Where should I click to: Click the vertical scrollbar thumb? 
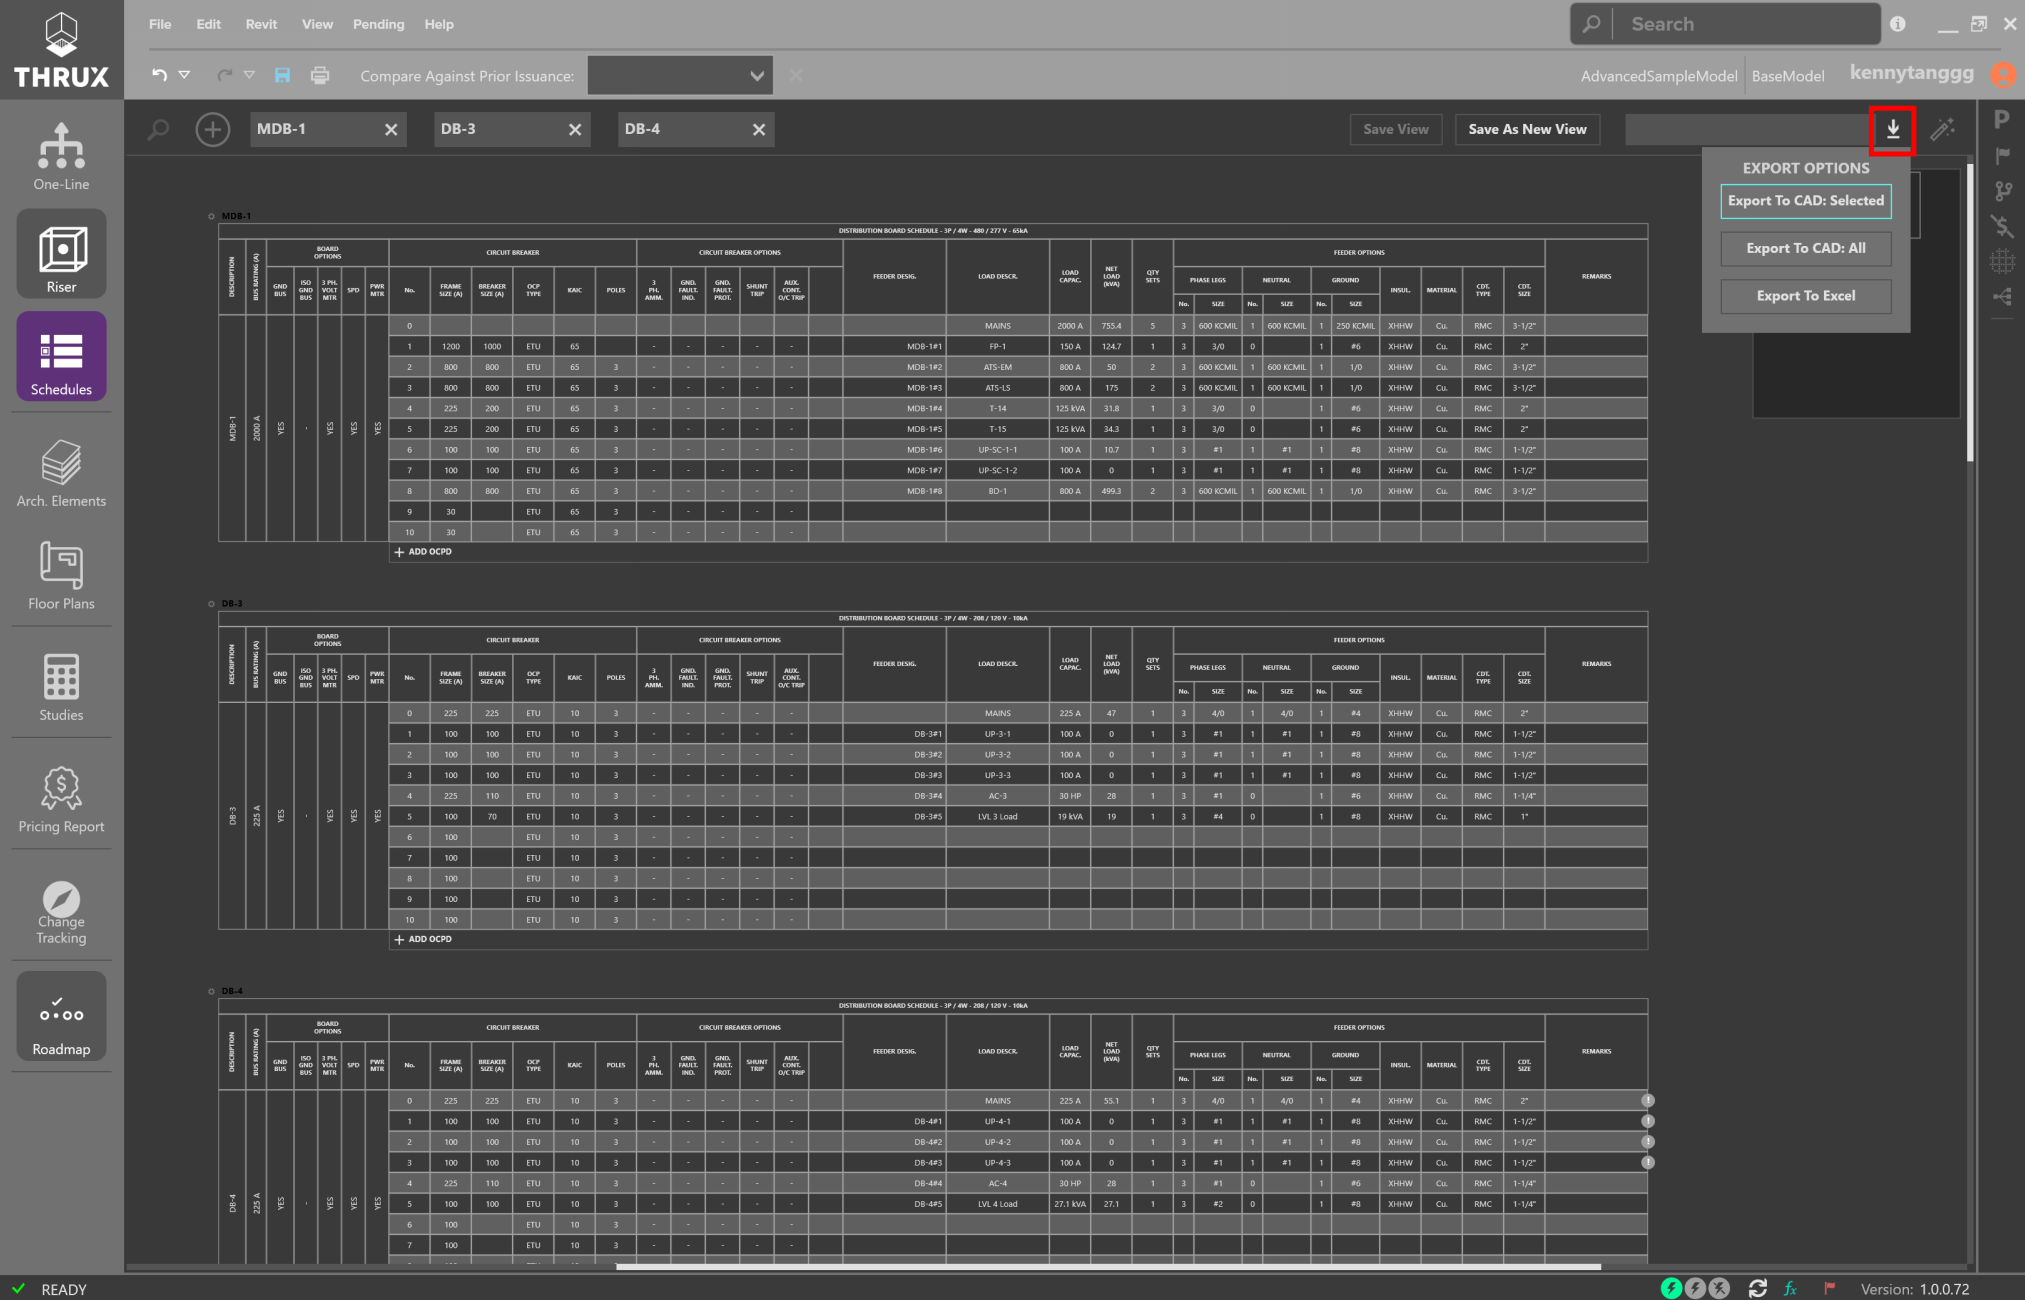(1970, 311)
